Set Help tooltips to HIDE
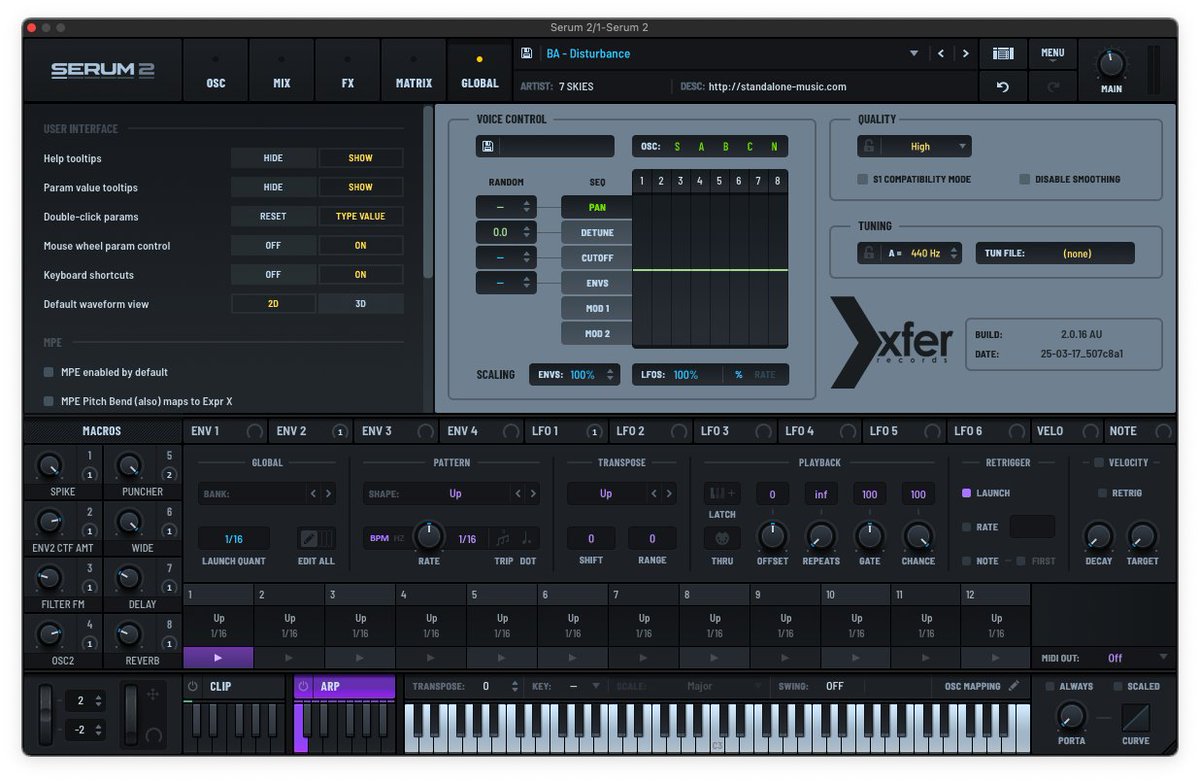Viewport: 1200px width, 782px height. tap(273, 158)
